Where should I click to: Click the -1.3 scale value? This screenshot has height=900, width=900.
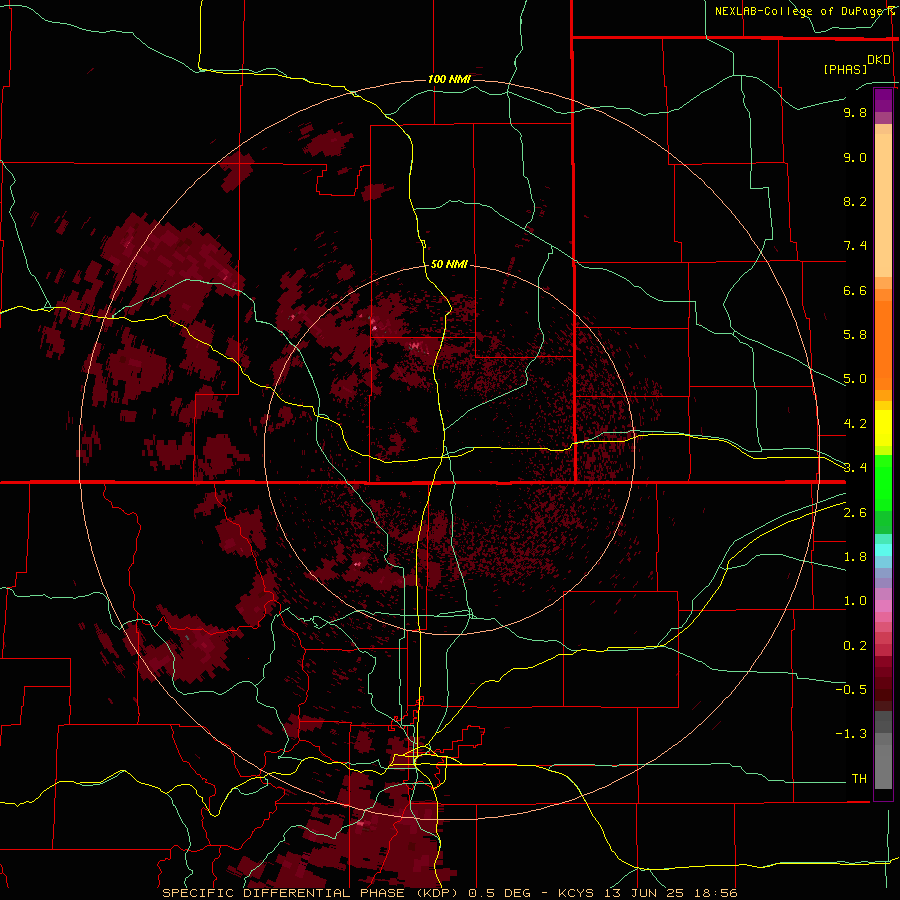pyautogui.click(x=851, y=734)
